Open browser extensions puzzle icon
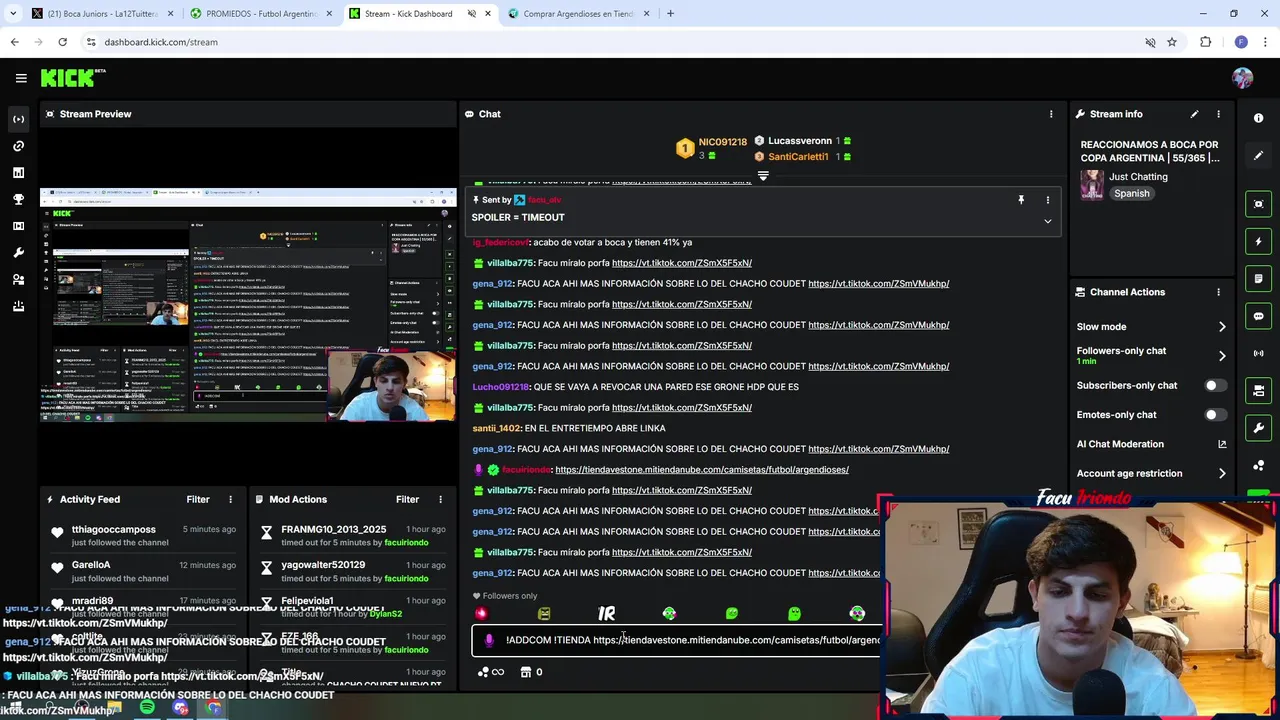This screenshot has width=1280, height=720. pyautogui.click(x=1205, y=42)
